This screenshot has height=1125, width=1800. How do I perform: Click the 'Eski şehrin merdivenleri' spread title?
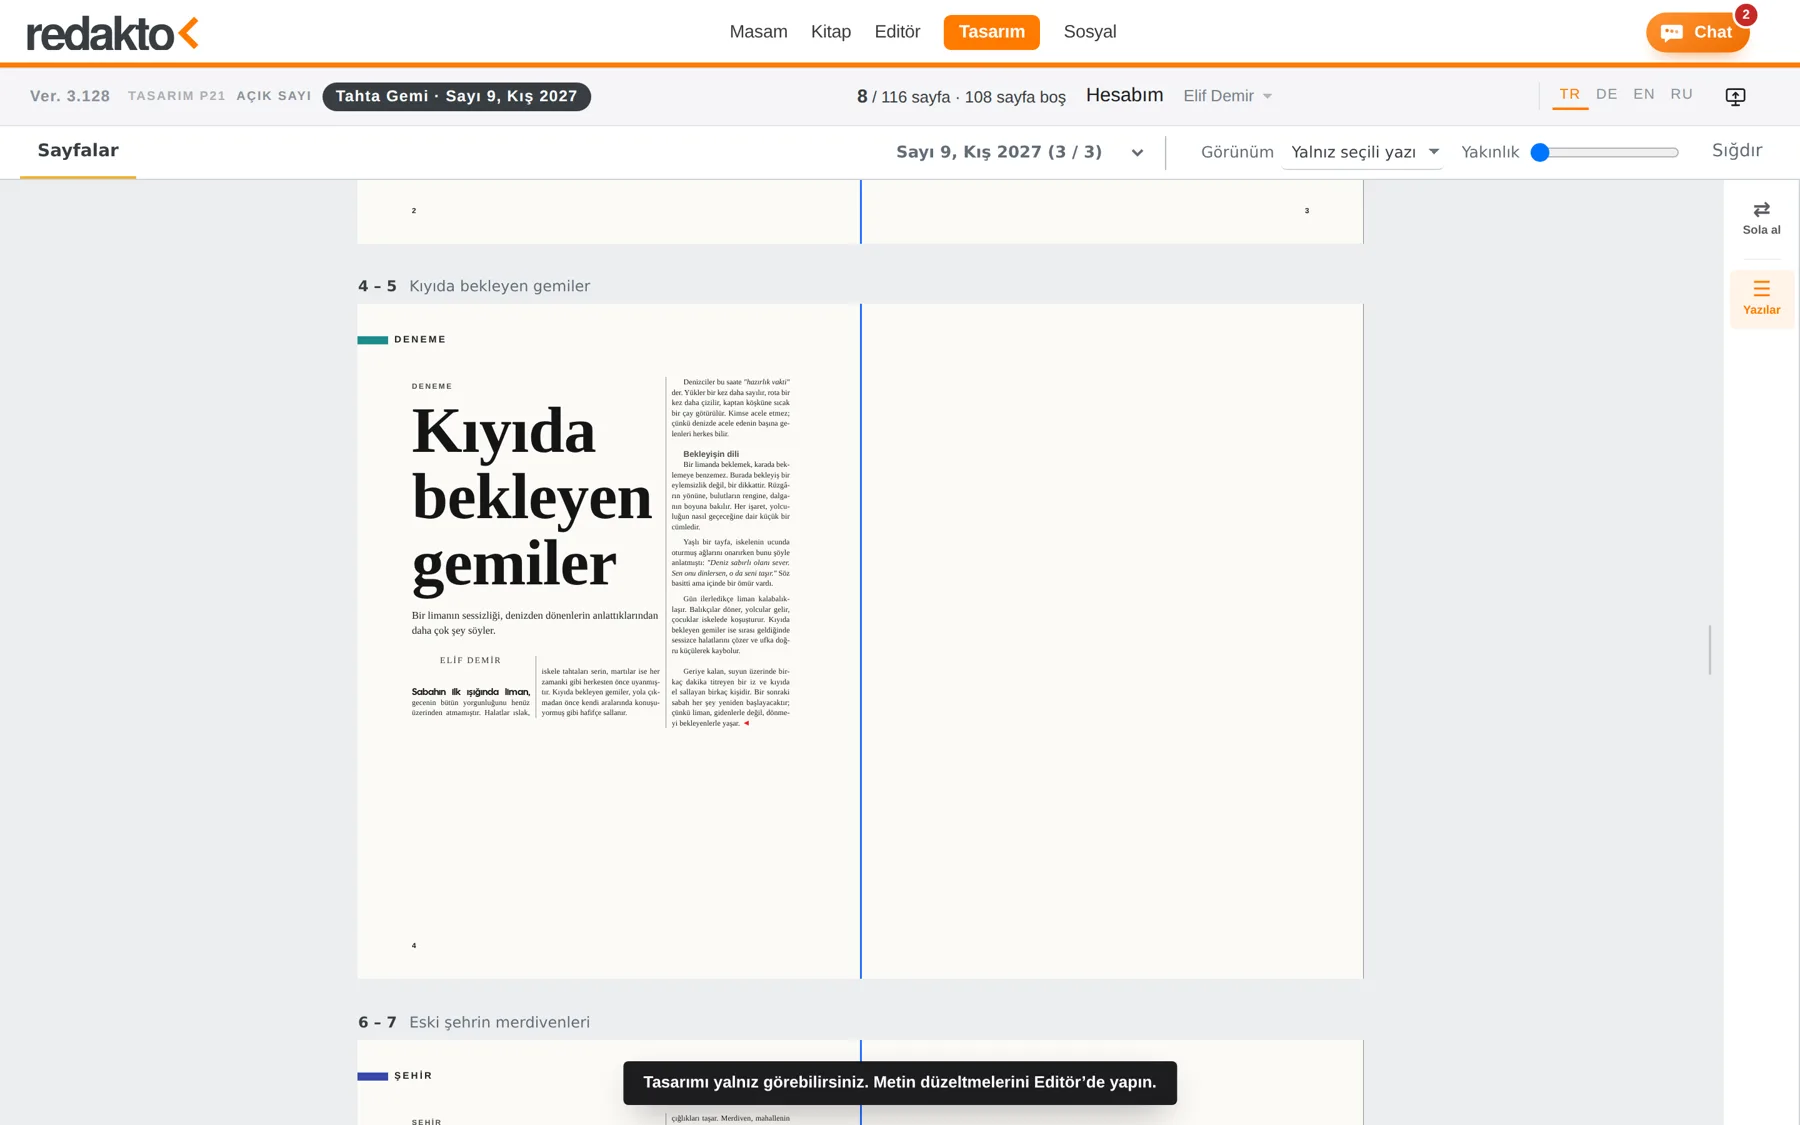pos(499,1022)
